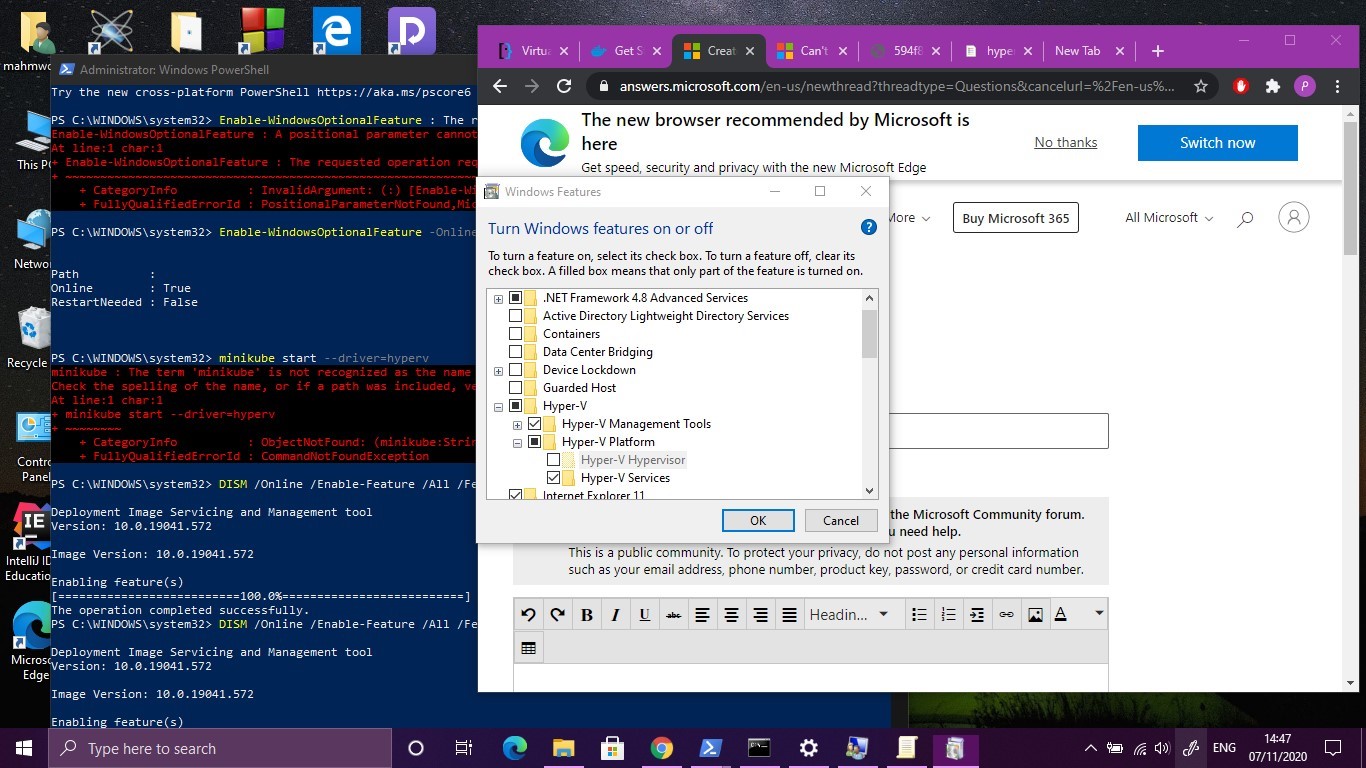Insert a hyperlink with the link icon
The width and height of the screenshot is (1366, 768).
[x=1006, y=615]
